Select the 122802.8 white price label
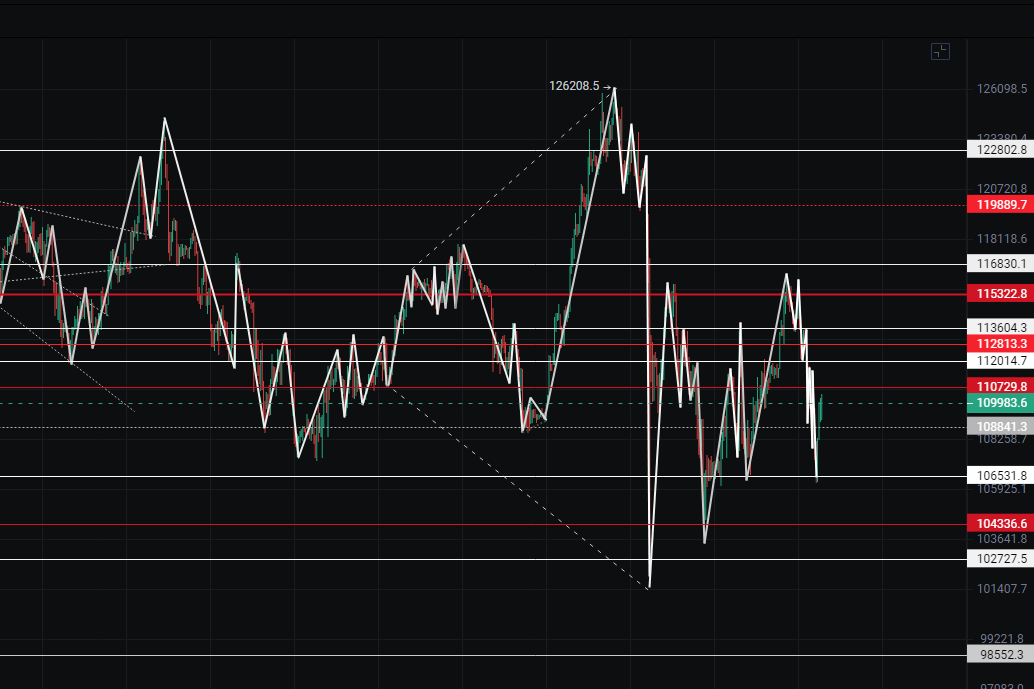 click(x=1000, y=150)
